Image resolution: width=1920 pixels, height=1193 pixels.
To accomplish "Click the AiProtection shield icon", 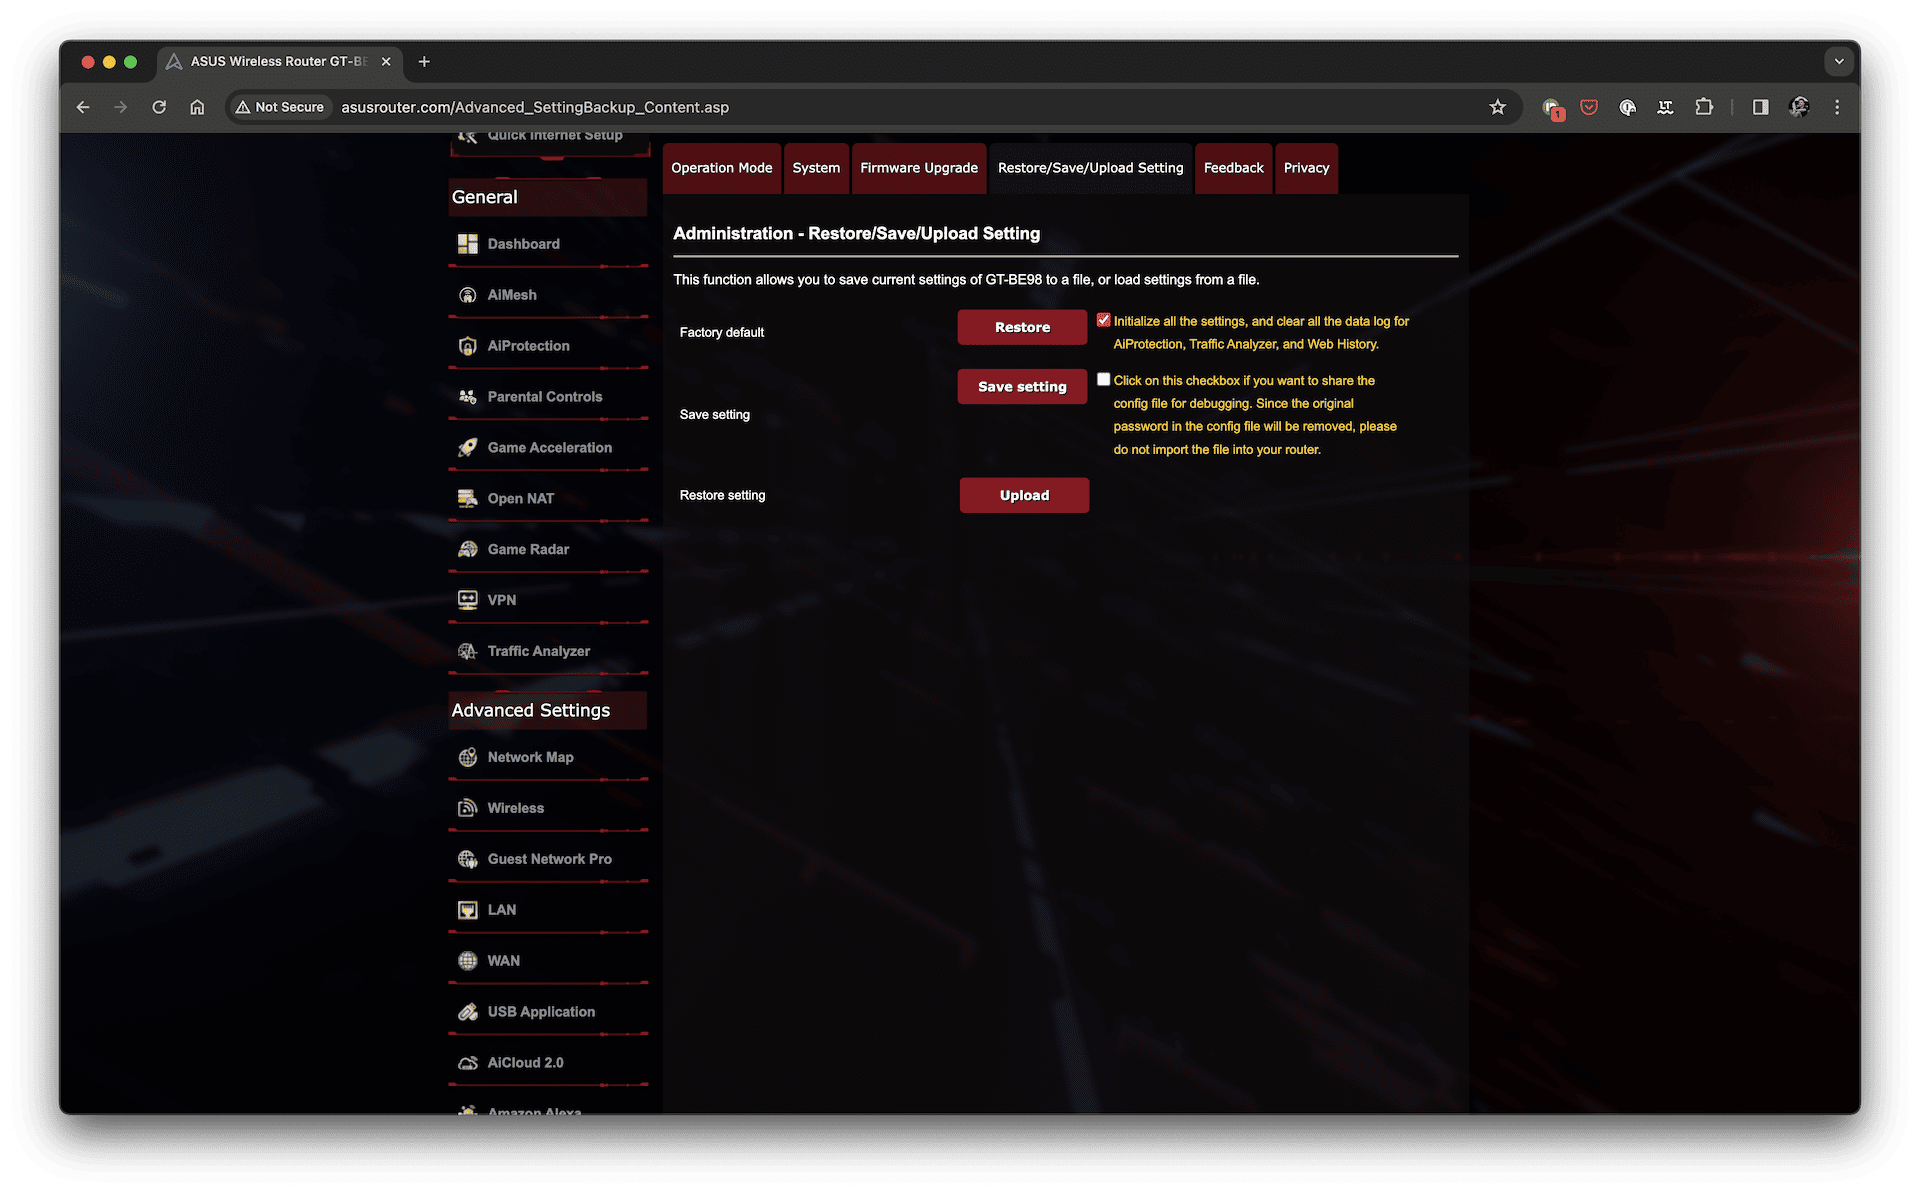I will (467, 346).
